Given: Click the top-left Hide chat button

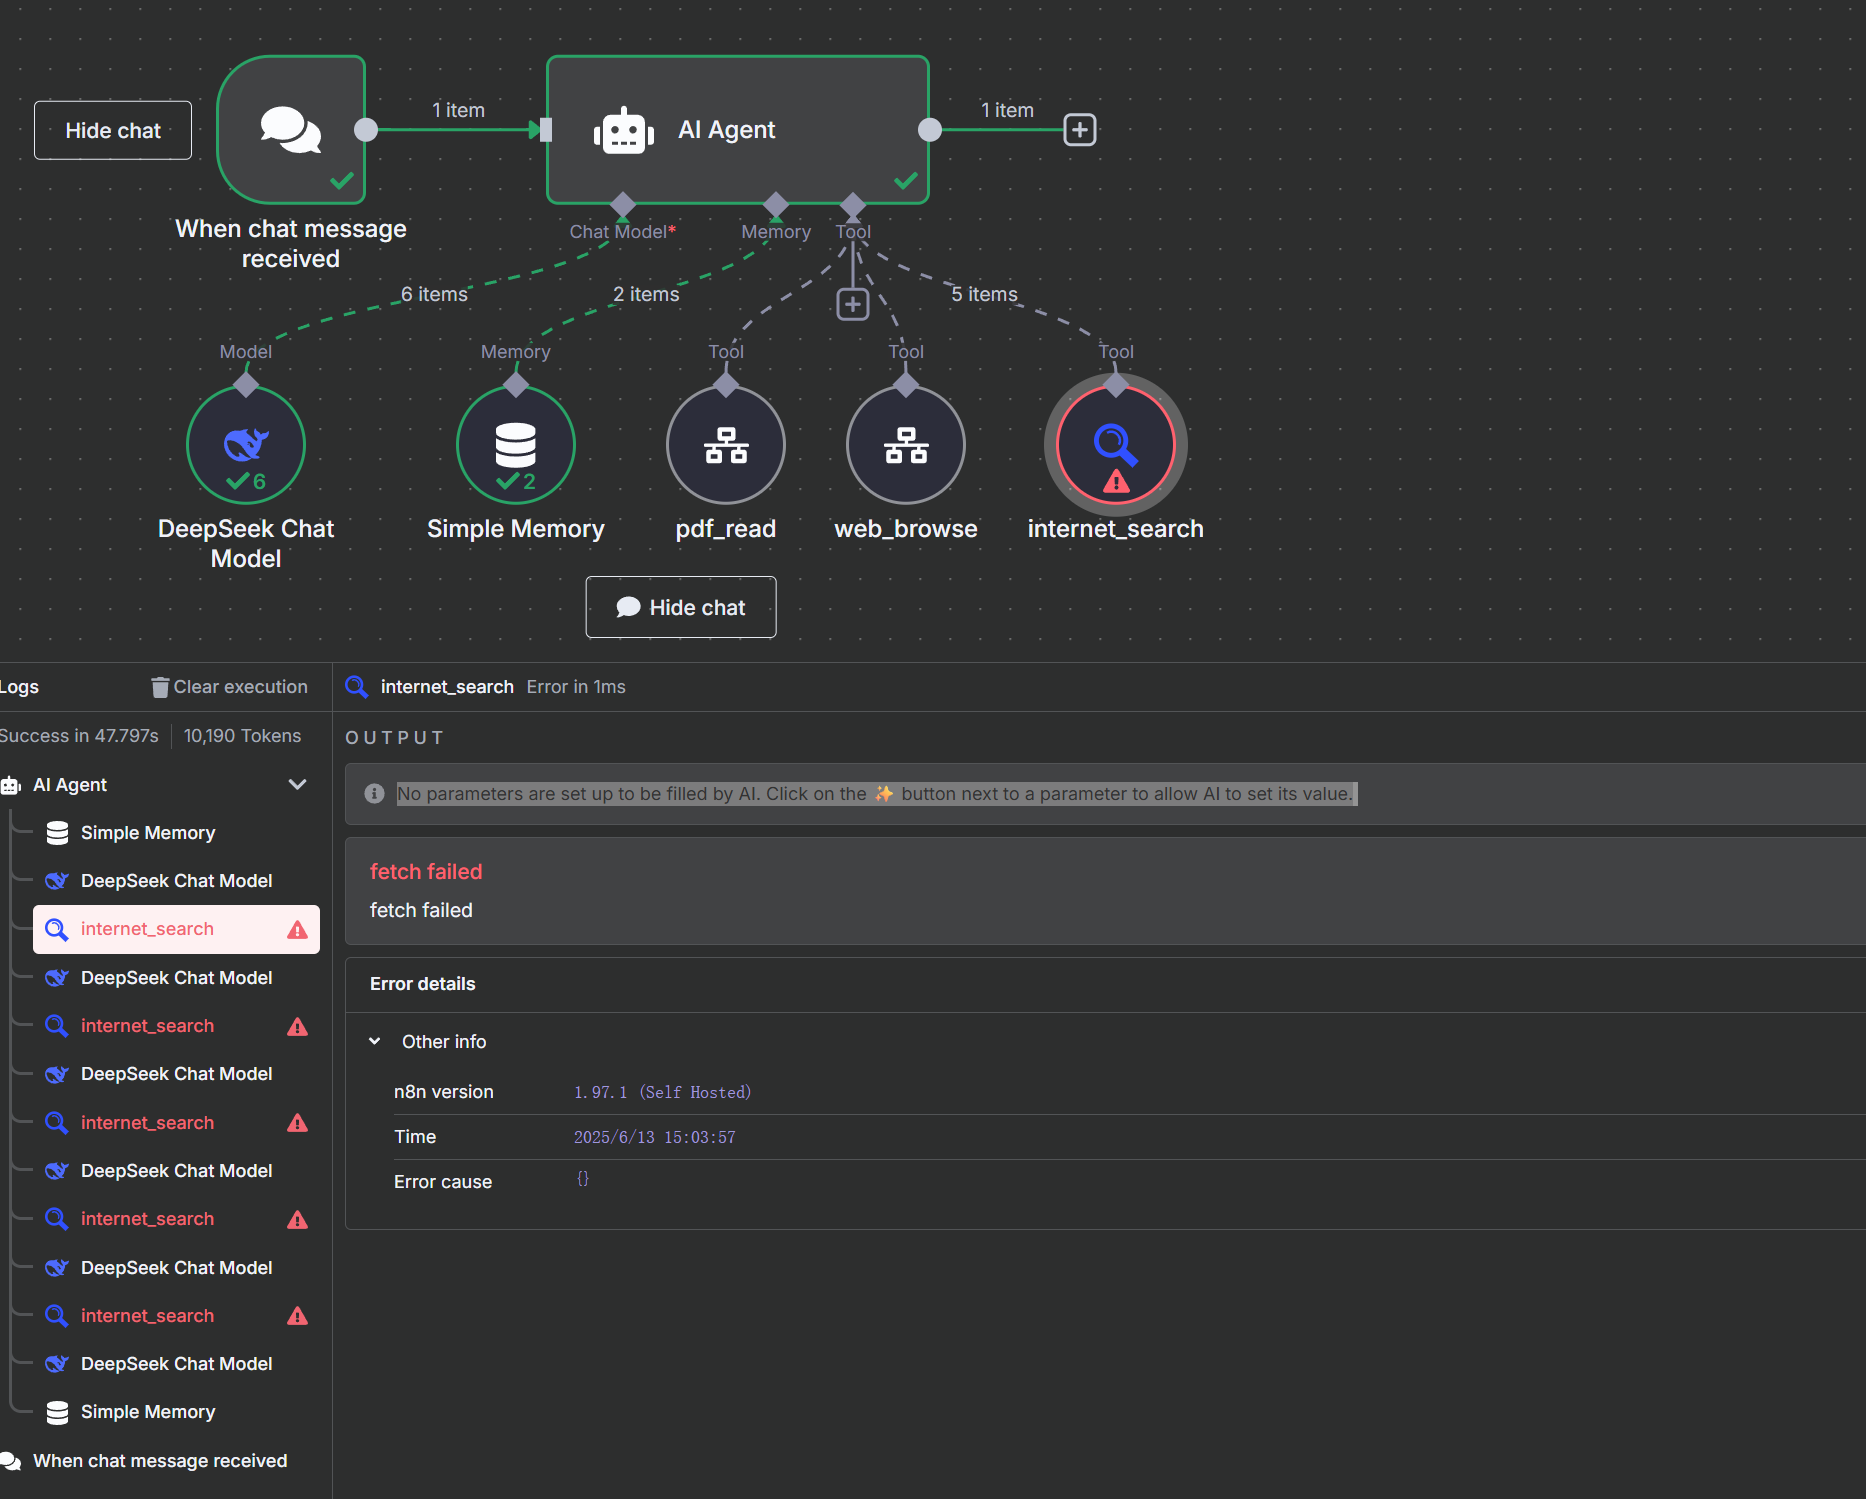Looking at the screenshot, I should coord(113,130).
